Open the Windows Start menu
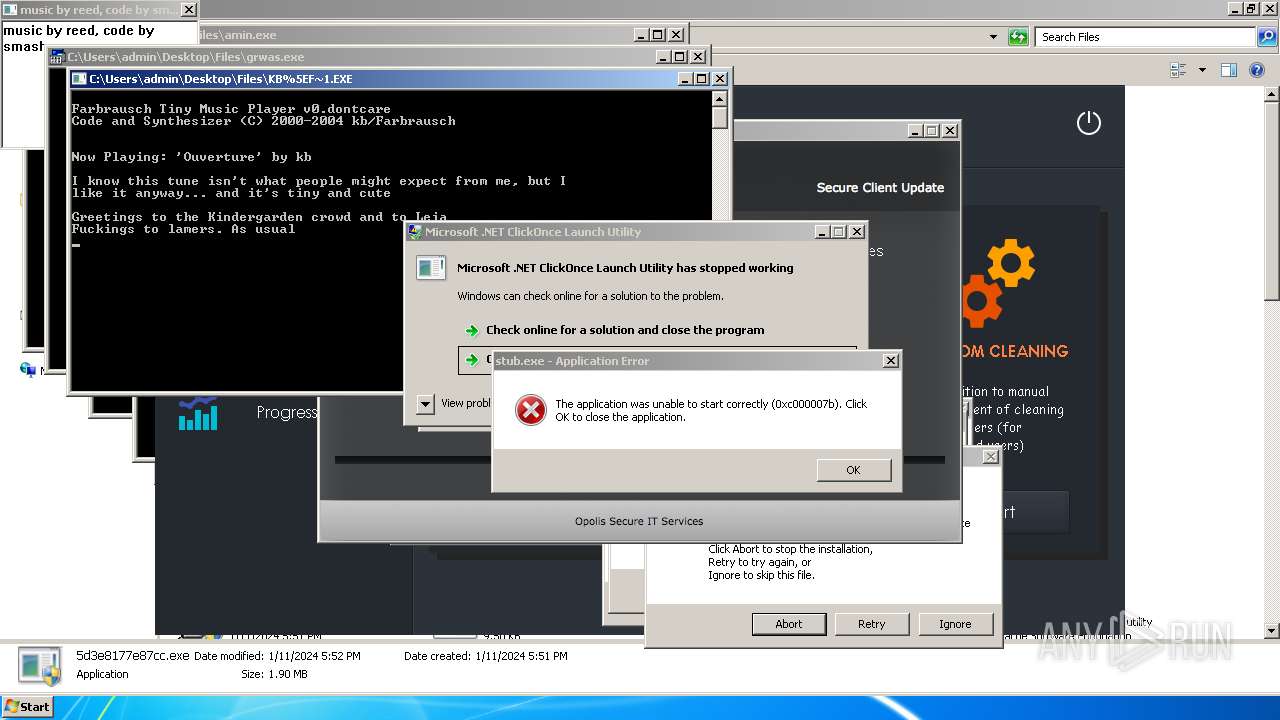 click(x=27, y=706)
